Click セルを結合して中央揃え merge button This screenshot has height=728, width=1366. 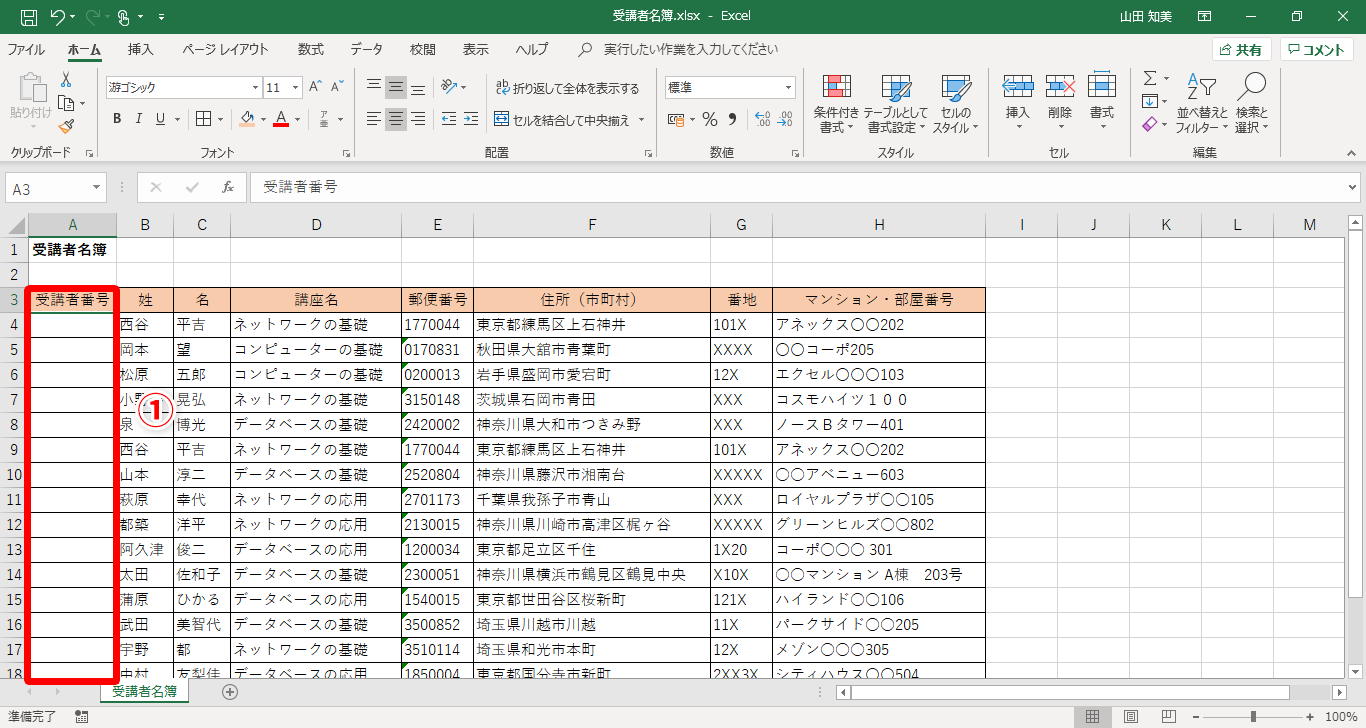pos(562,120)
